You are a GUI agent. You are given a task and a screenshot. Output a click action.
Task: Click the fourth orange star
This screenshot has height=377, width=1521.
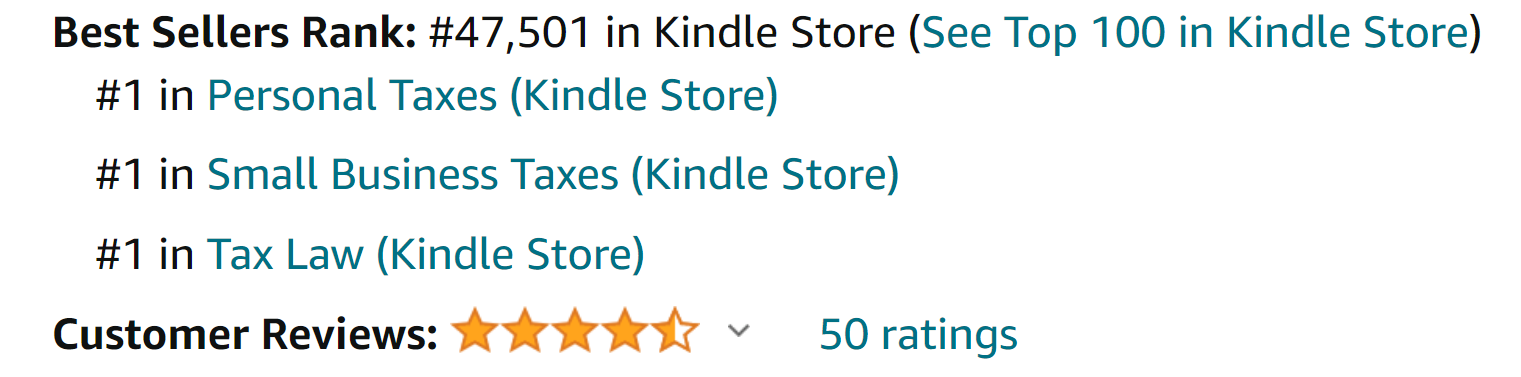(x=624, y=331)
